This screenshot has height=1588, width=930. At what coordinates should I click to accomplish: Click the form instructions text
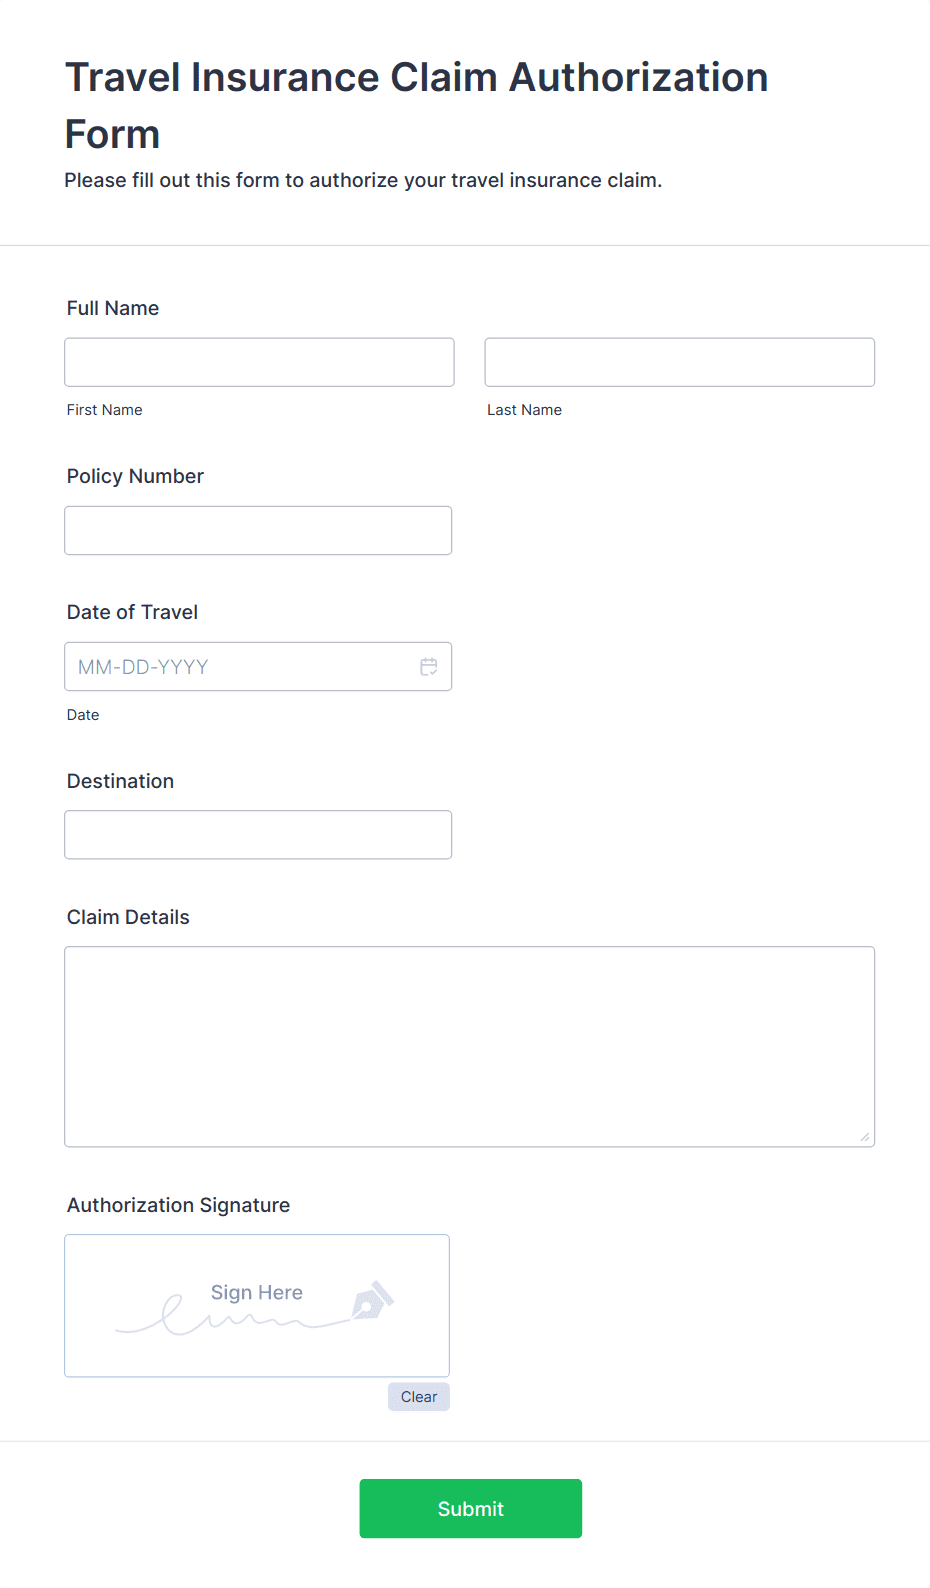pyautogui.click(x=363, y=180)
